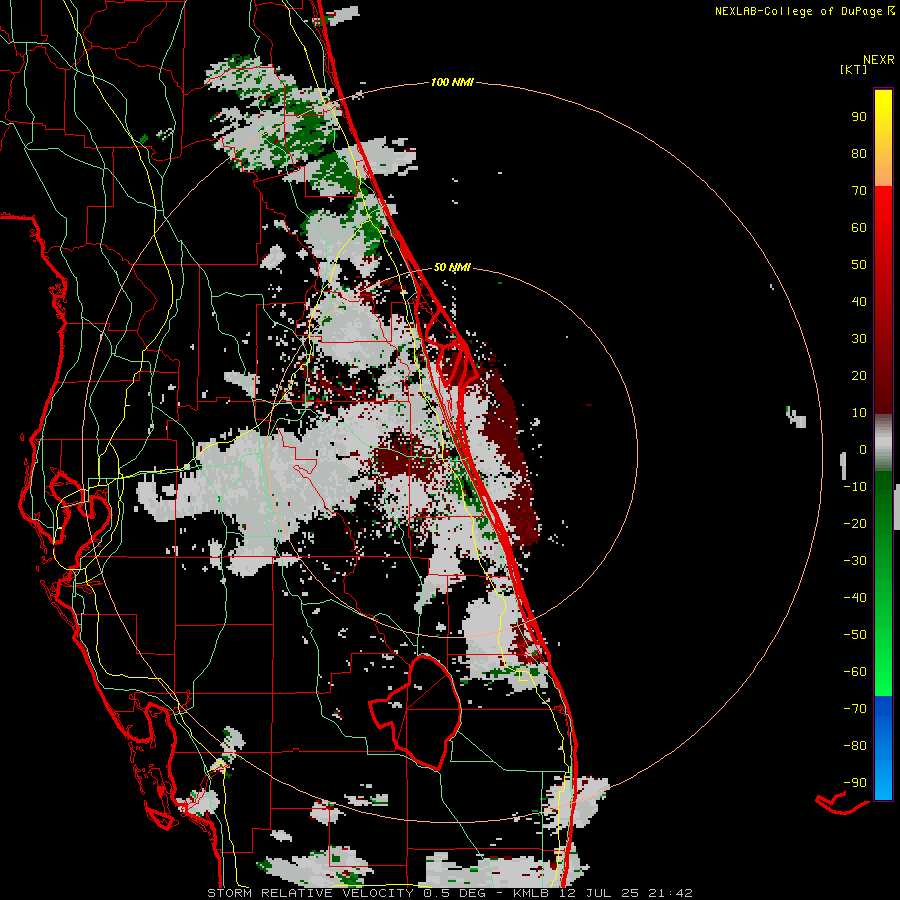Click the 50 NMI range ring label

[452, 267]
